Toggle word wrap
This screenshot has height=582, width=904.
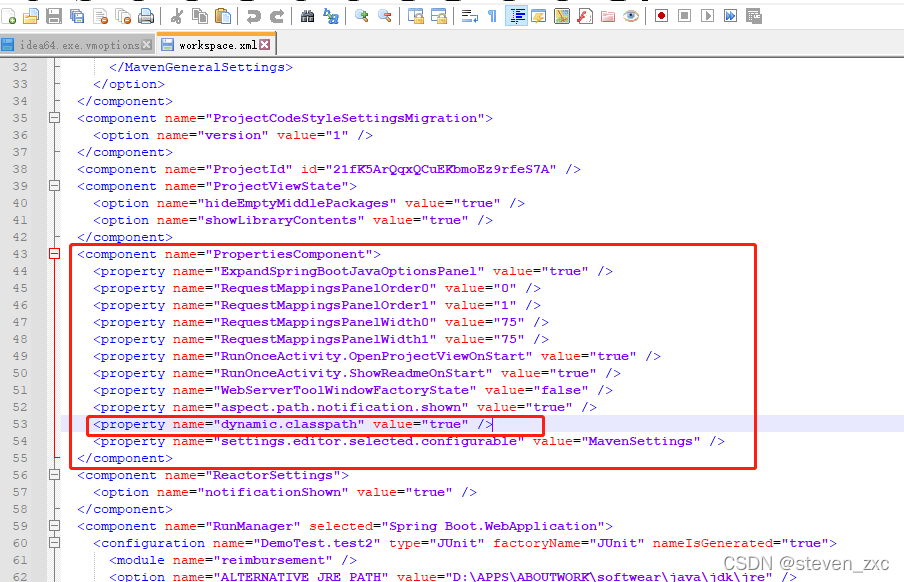tap(470, 16)
